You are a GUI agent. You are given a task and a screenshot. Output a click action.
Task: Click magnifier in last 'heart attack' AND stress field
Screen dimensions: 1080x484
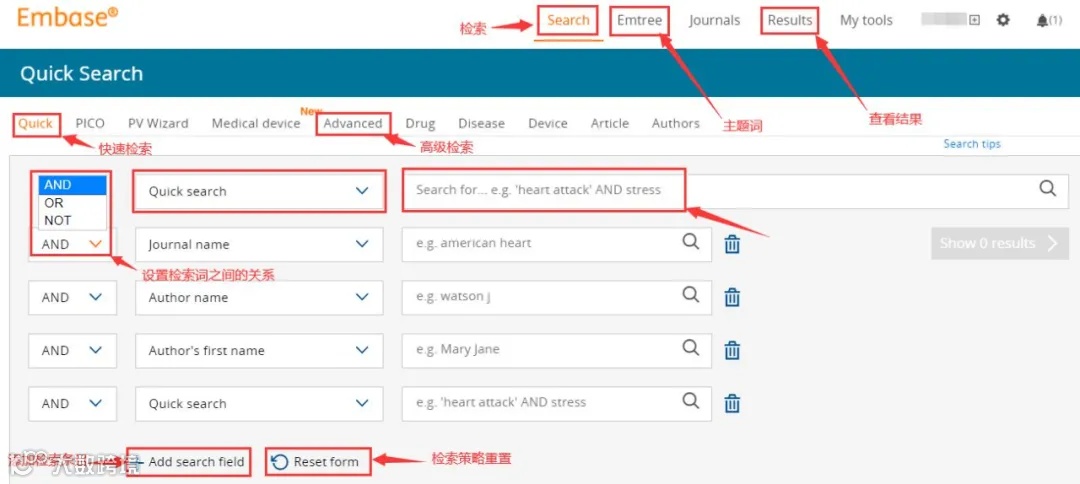pos(690,400)
